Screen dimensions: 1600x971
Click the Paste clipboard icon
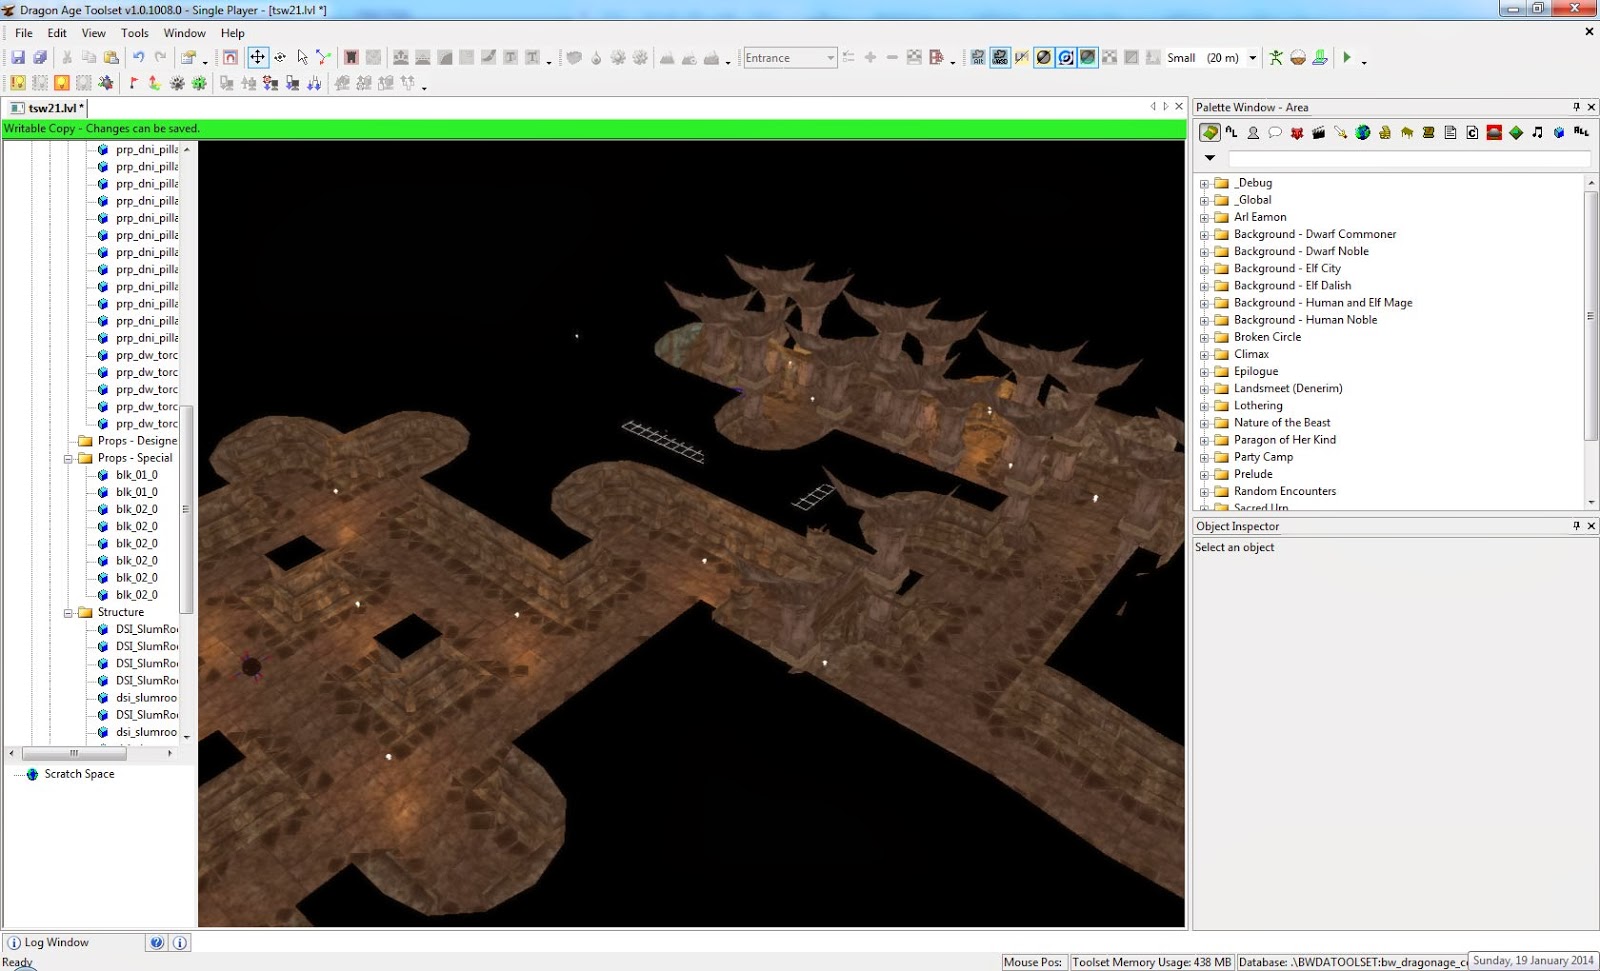111,58
